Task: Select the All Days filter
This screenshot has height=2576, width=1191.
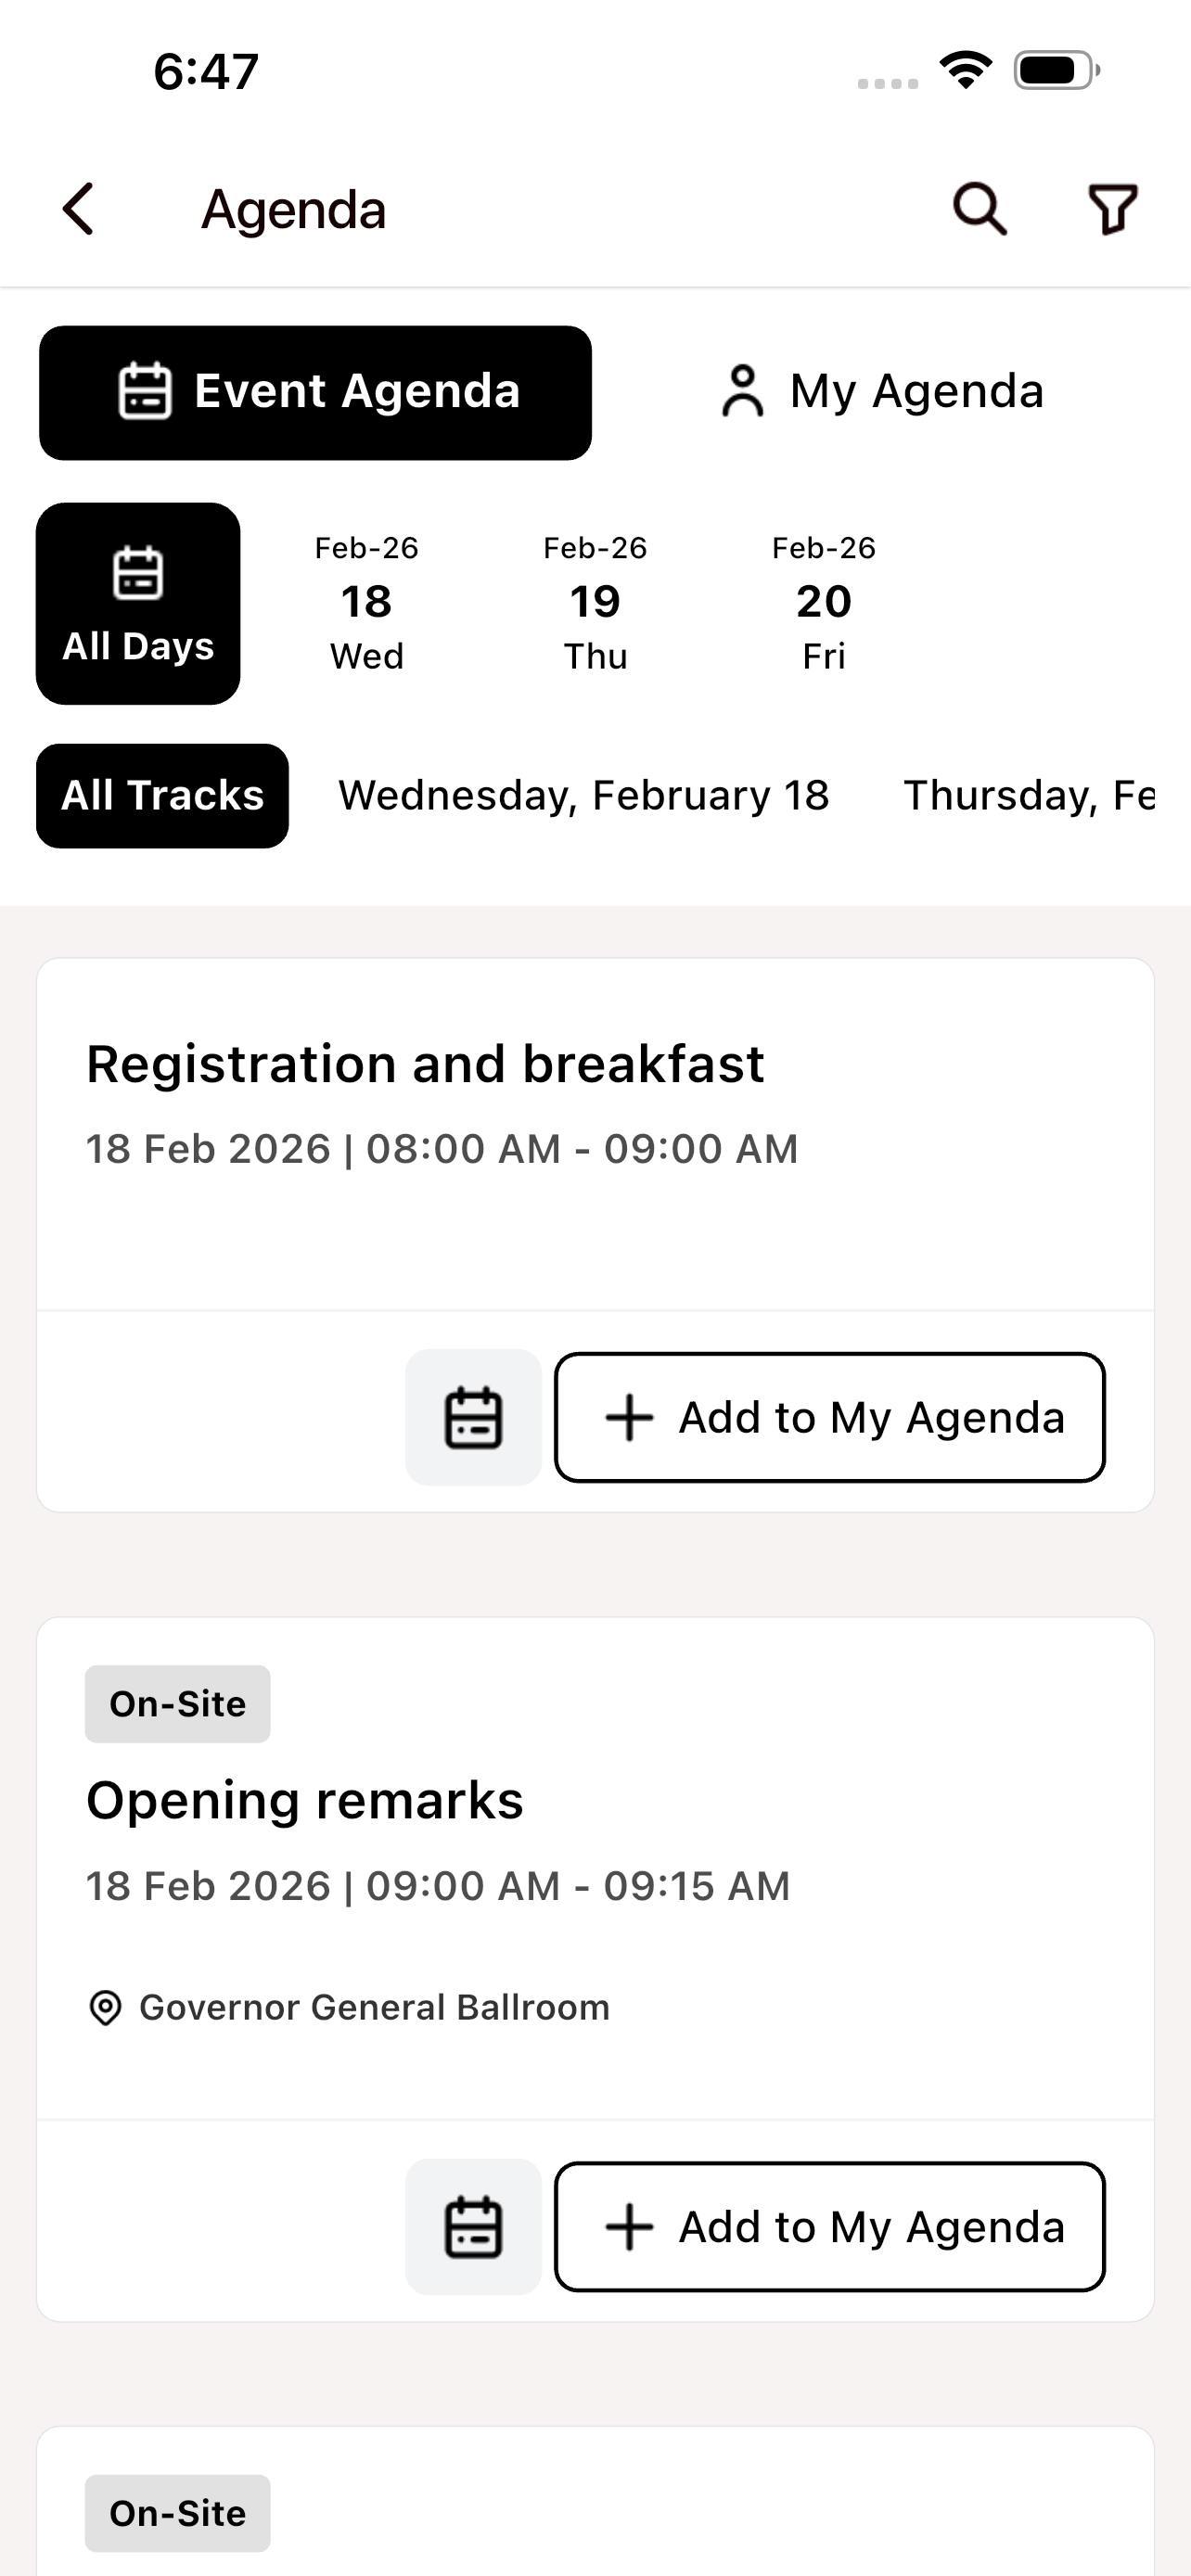Action: click(x=138, y=603)
